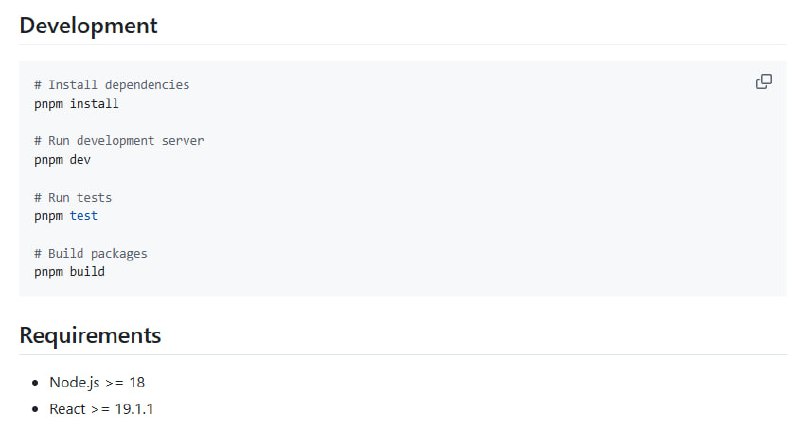Click the '# Install dependencies' comment line
The height and width of the screenshot is (431, 800).
click(111, 85)
